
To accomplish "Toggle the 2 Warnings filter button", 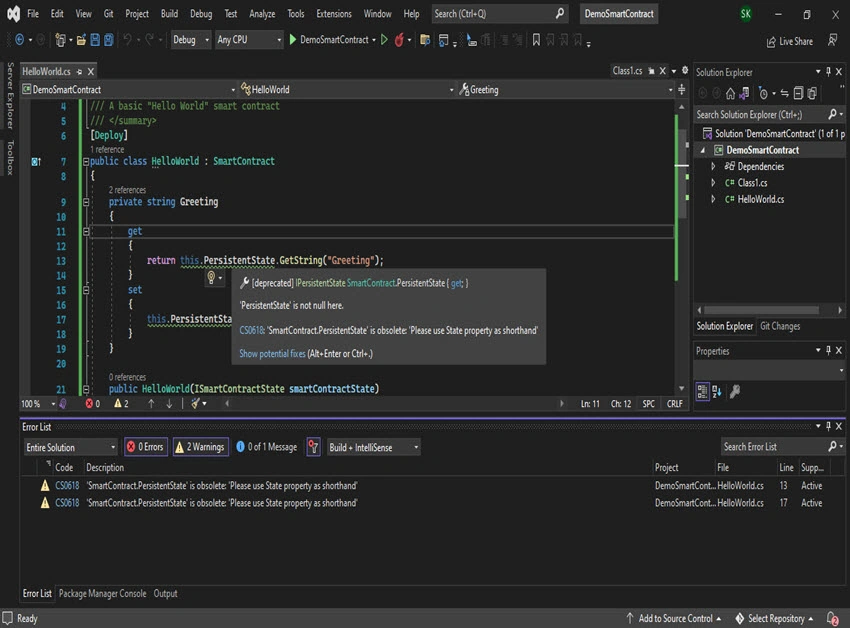I will click(x=201, y=447).
